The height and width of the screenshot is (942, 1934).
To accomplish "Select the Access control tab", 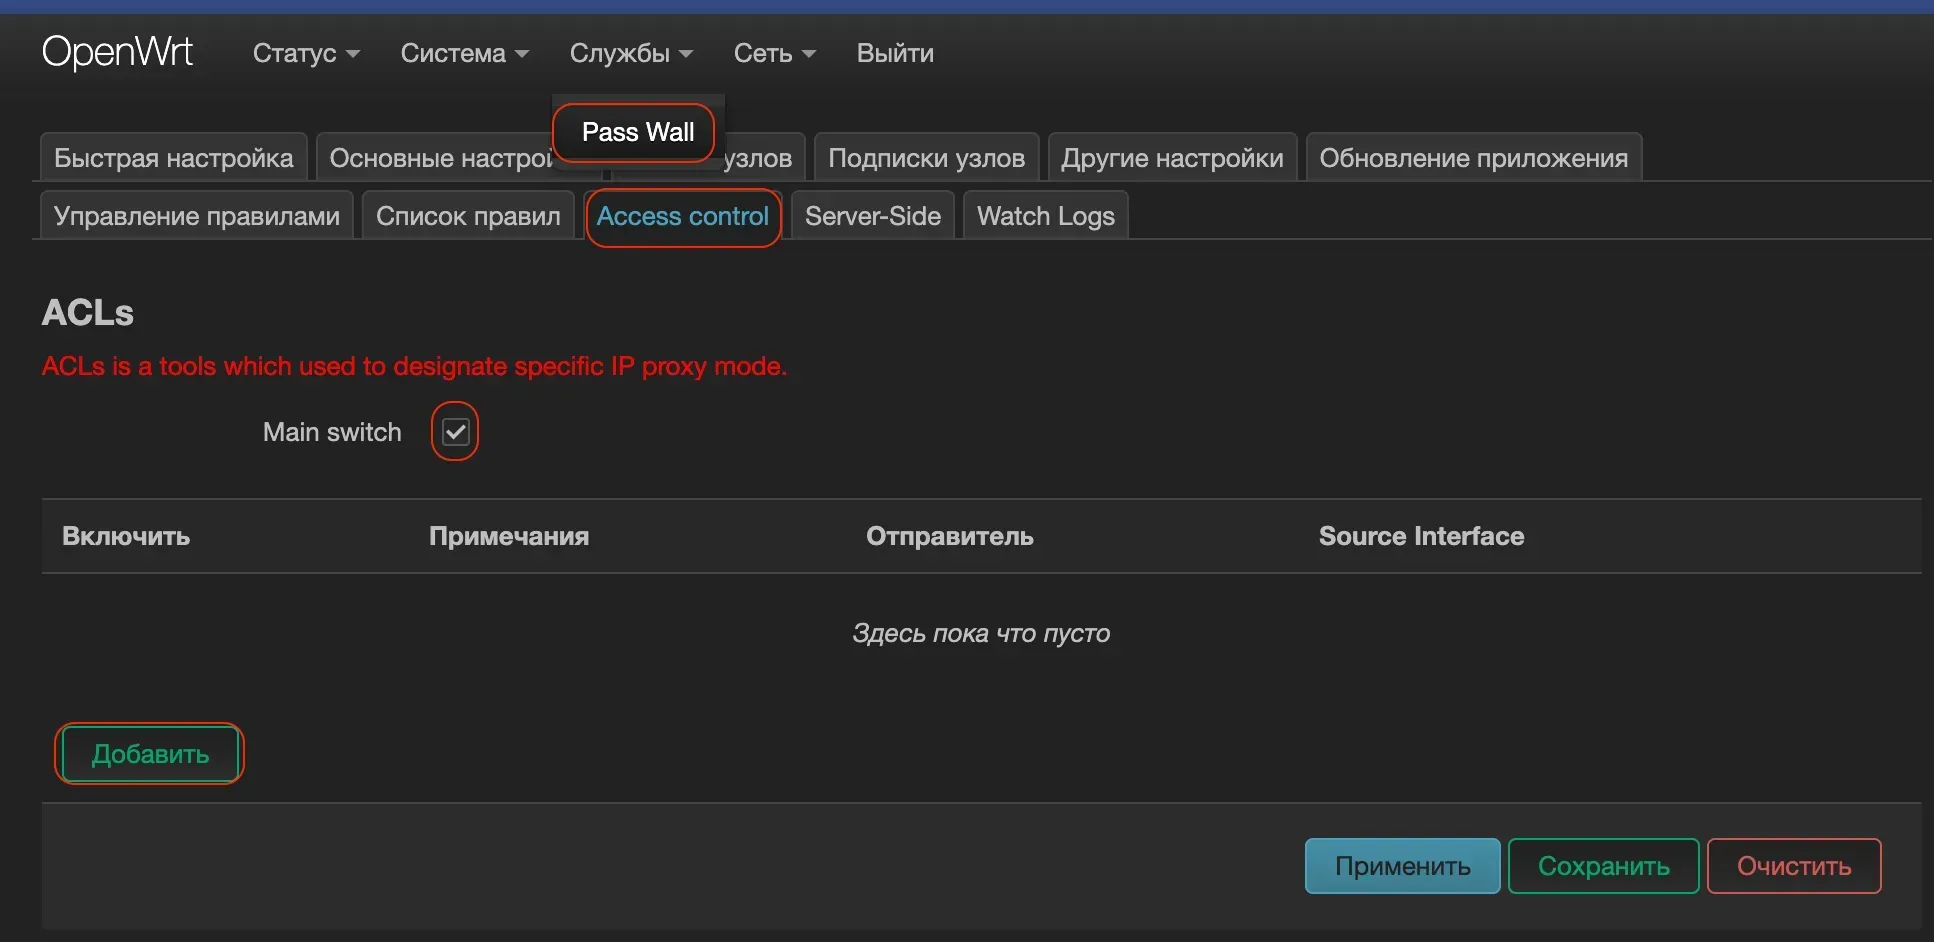I will [682, 216].
